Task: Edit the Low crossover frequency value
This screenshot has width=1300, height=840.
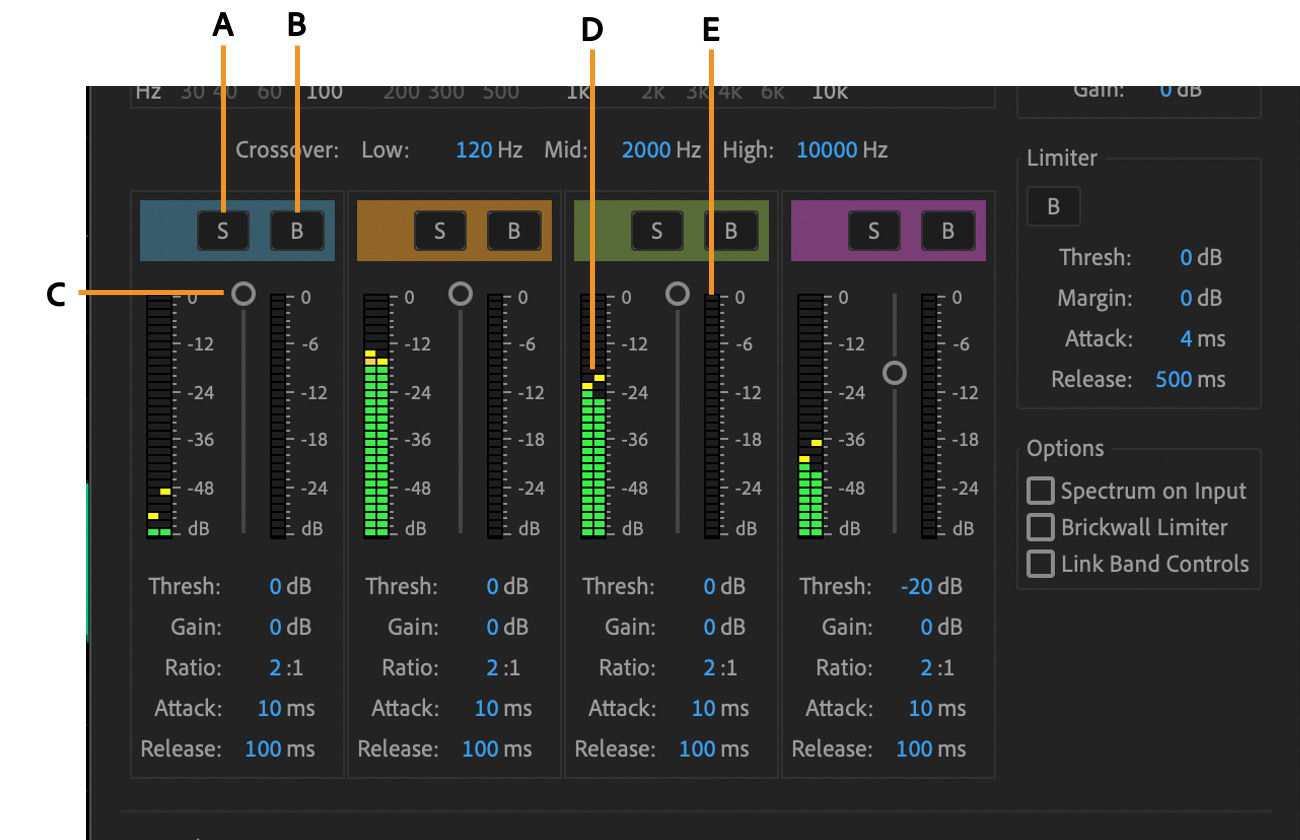Action: pyautogui.click(x=479, y=149)
